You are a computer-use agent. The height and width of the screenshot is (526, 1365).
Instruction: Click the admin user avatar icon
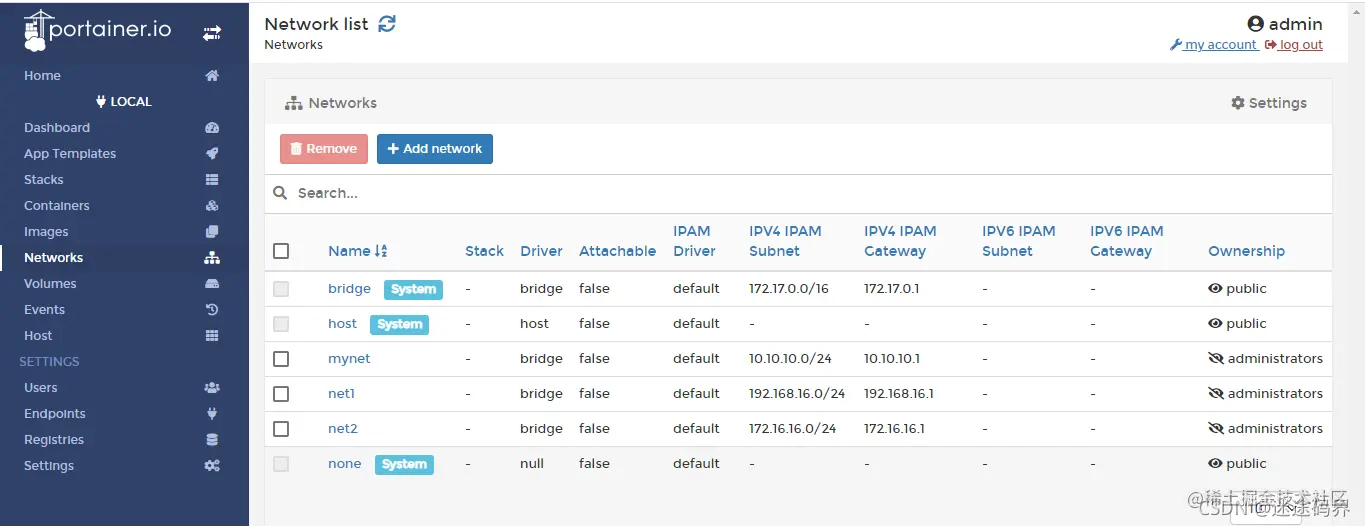(1256, 24)
